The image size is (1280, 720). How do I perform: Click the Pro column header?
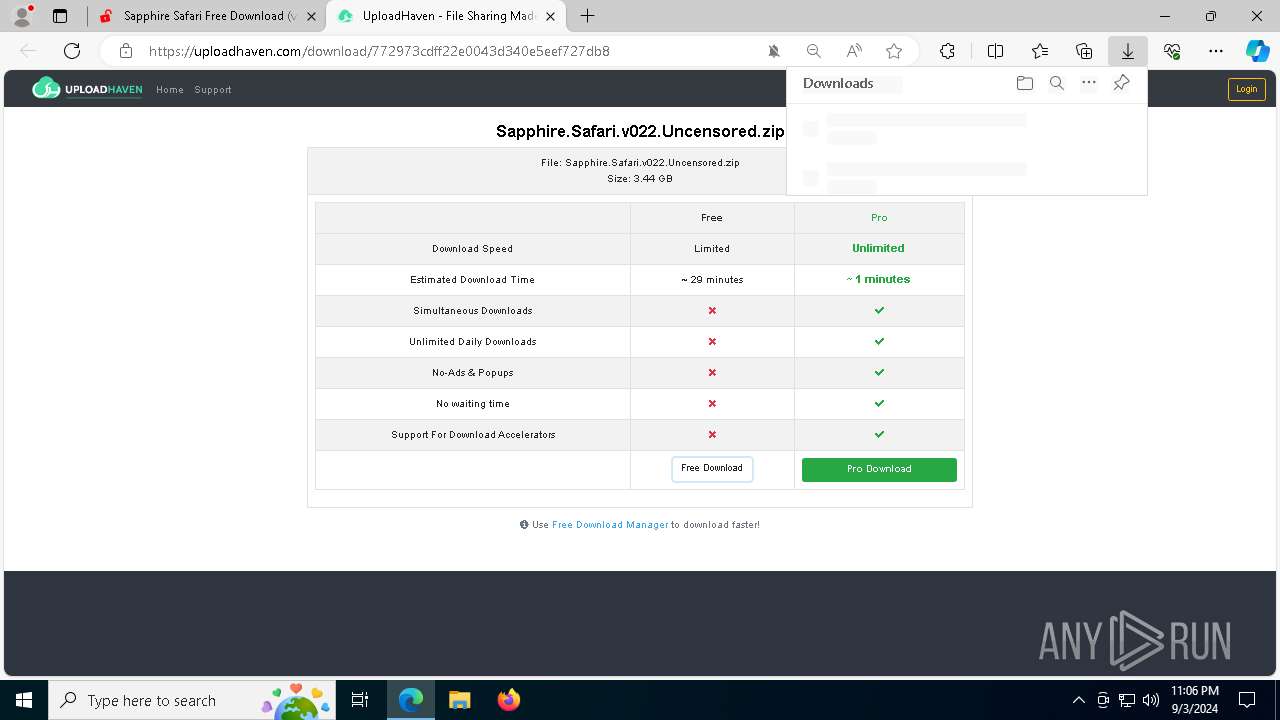[879, 217]
